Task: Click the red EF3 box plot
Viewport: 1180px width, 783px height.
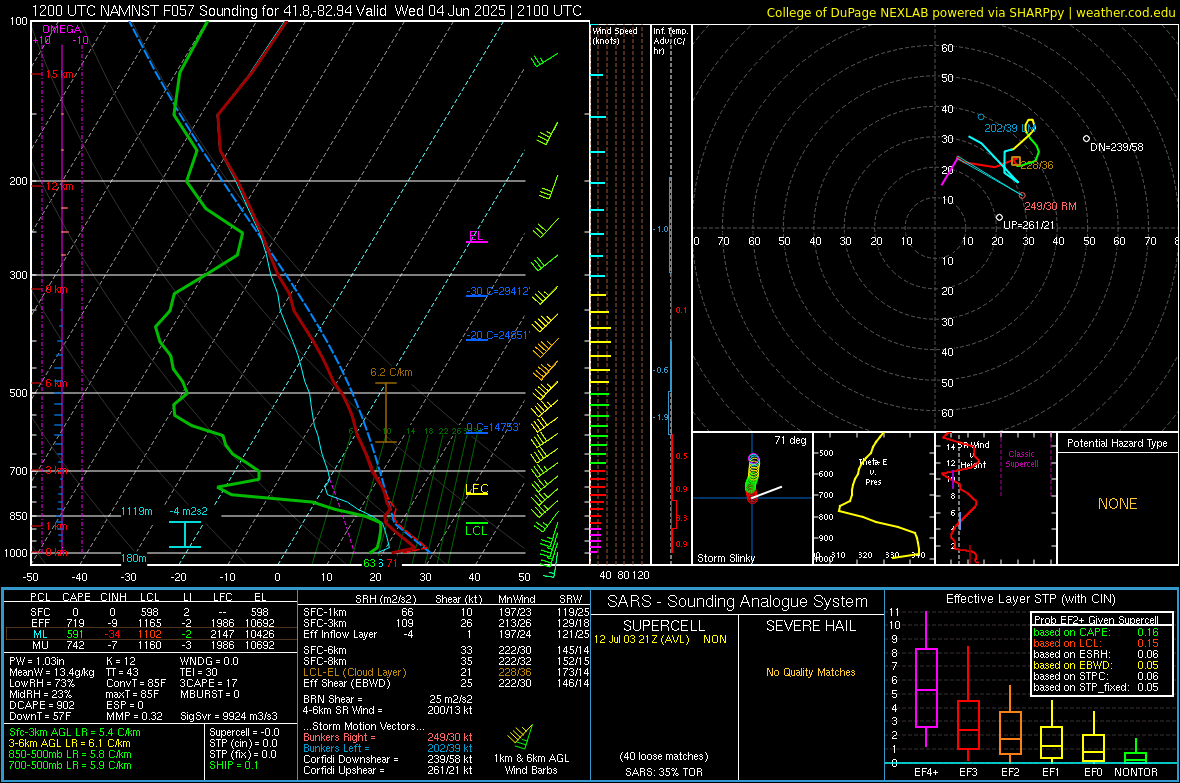Action: click(x=968, y=705)
